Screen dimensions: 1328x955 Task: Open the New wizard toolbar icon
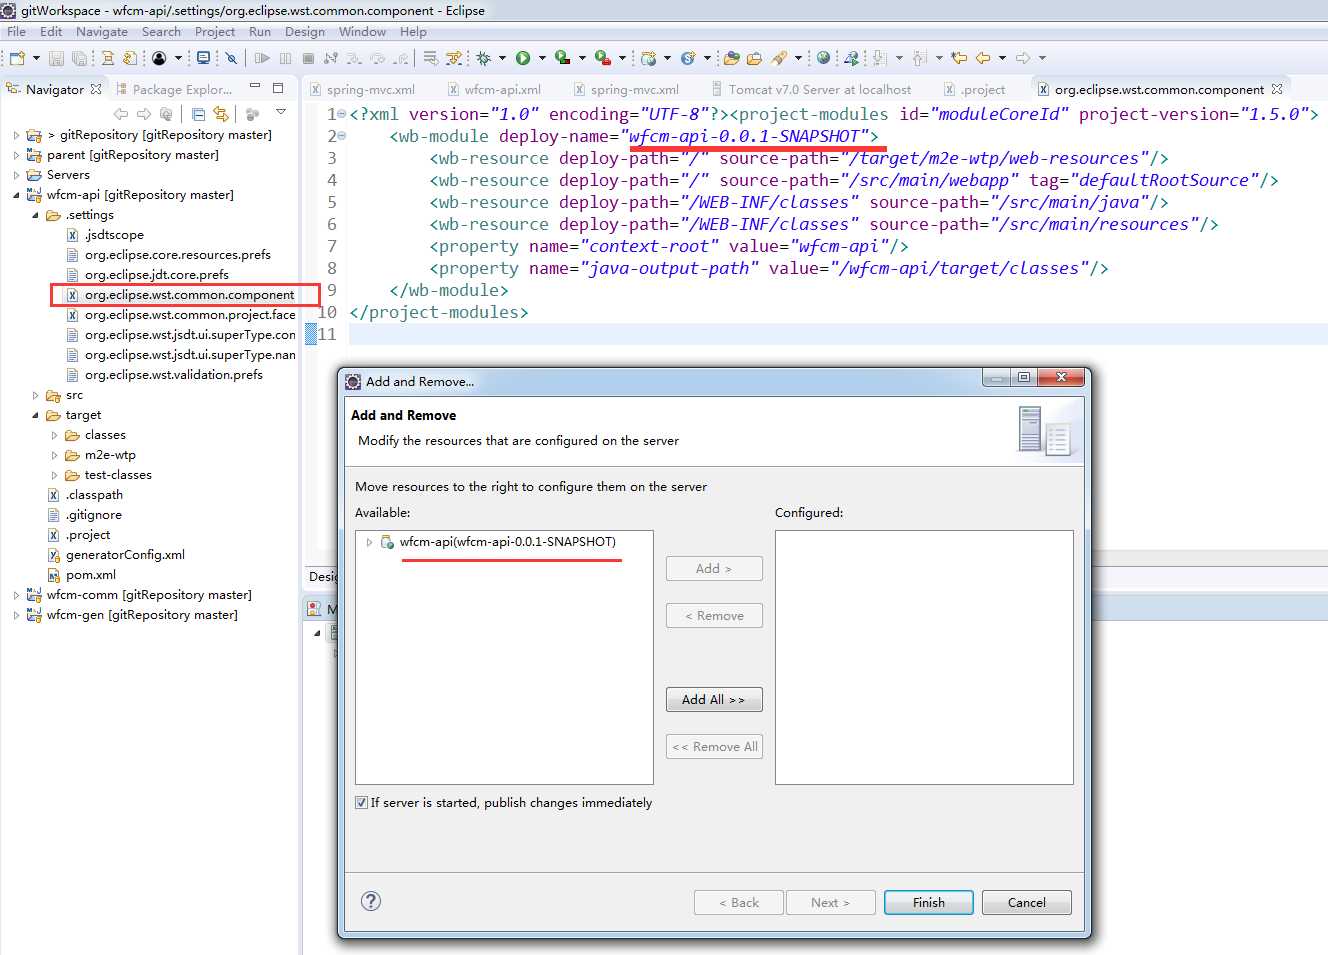(17, 58)
